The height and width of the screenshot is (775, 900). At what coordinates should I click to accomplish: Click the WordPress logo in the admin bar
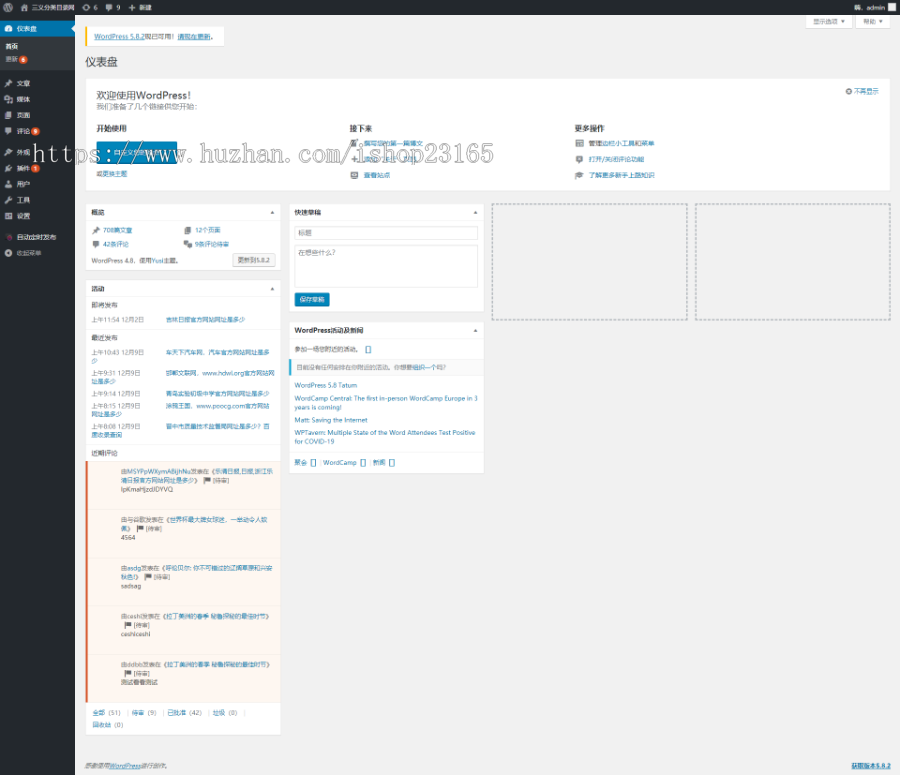tap(8, 7)
